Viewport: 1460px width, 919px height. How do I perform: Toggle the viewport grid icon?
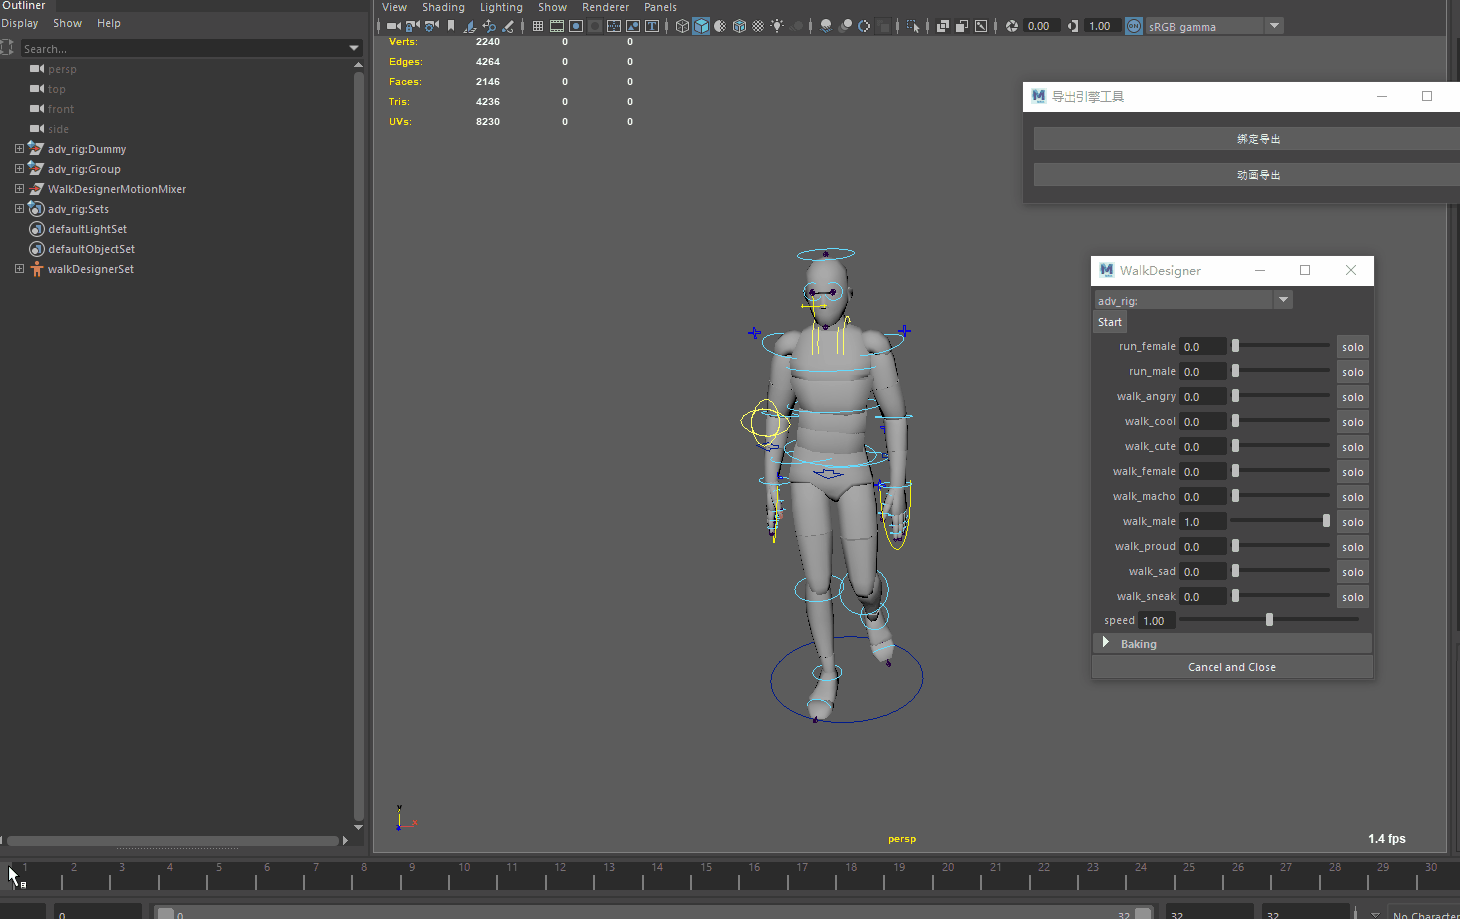(x=538, y=26)
